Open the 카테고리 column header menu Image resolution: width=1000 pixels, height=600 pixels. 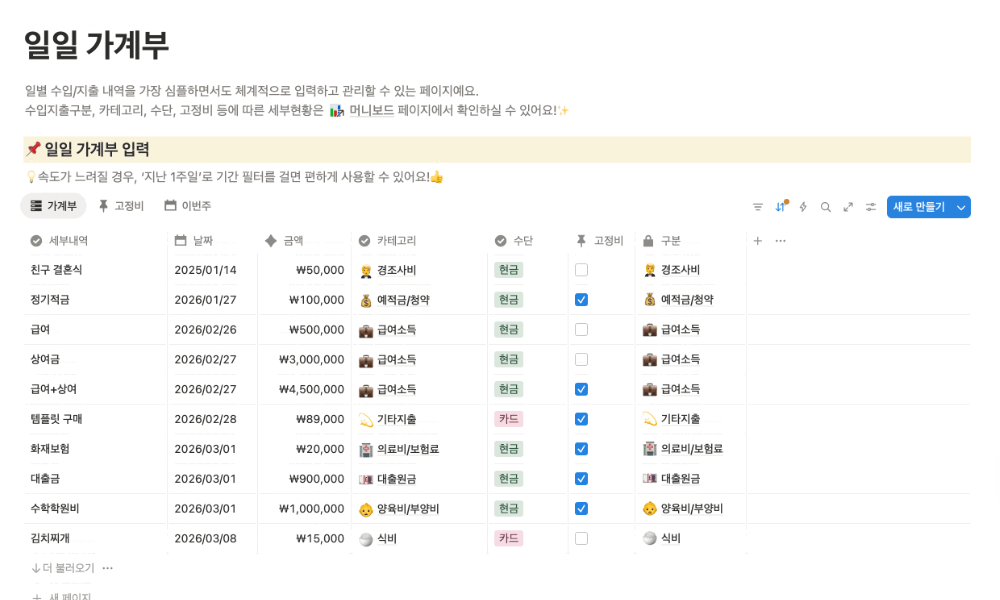(x=396, y=241)
